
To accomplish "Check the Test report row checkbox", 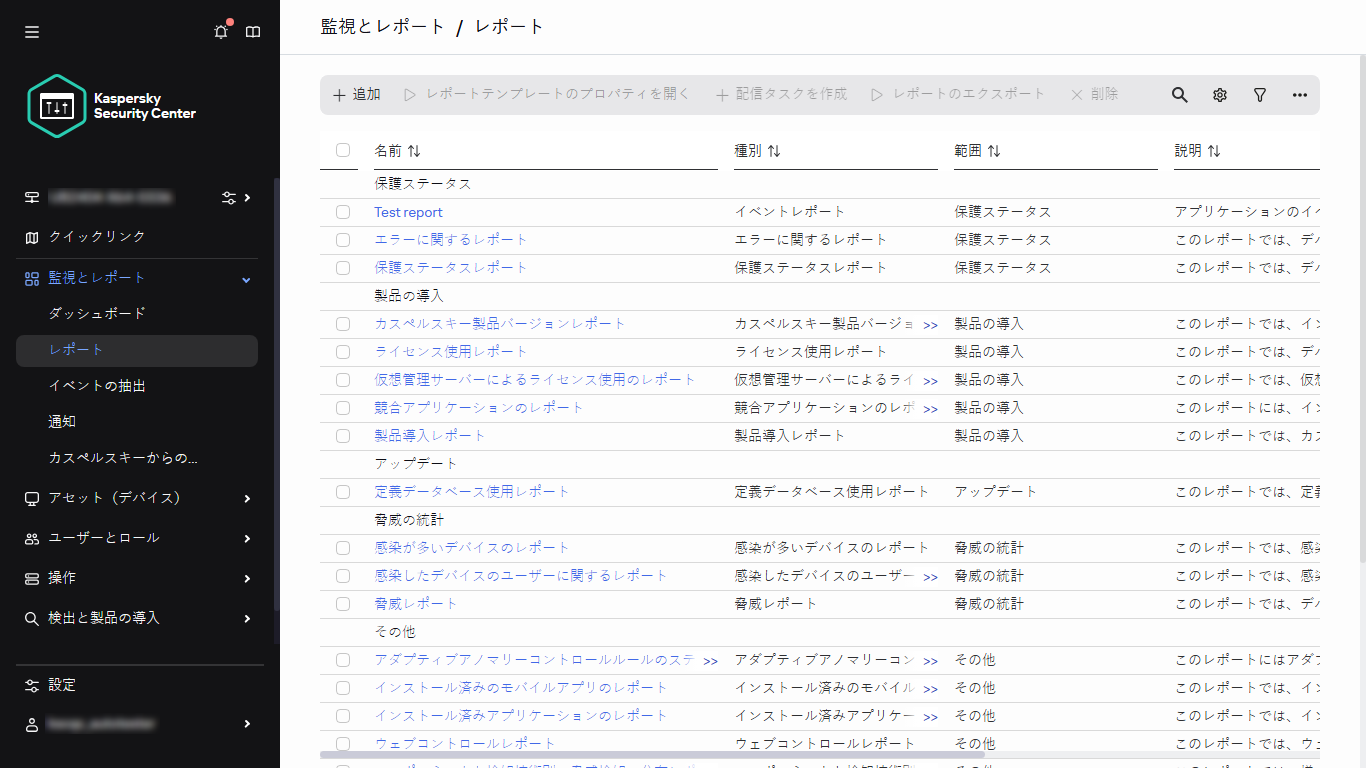I will click(343, 212).
